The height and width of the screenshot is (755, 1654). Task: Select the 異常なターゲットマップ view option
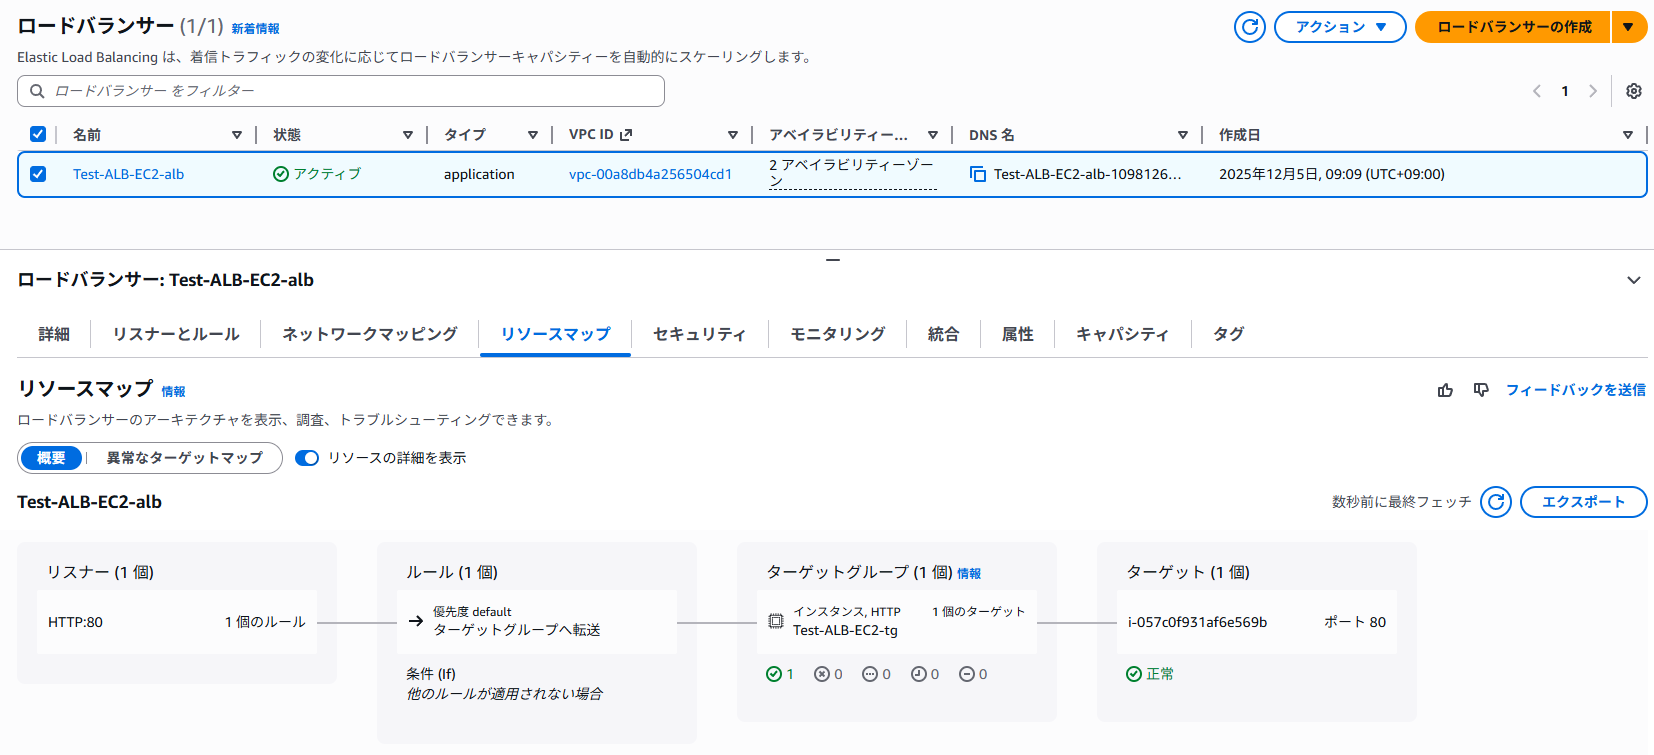click(184, 458)
